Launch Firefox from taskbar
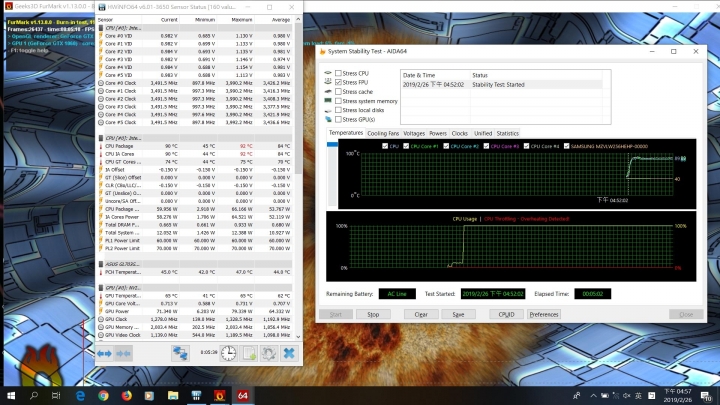This screenshot has height=405, width=720. pyautogui.click(x=126, y=395)
